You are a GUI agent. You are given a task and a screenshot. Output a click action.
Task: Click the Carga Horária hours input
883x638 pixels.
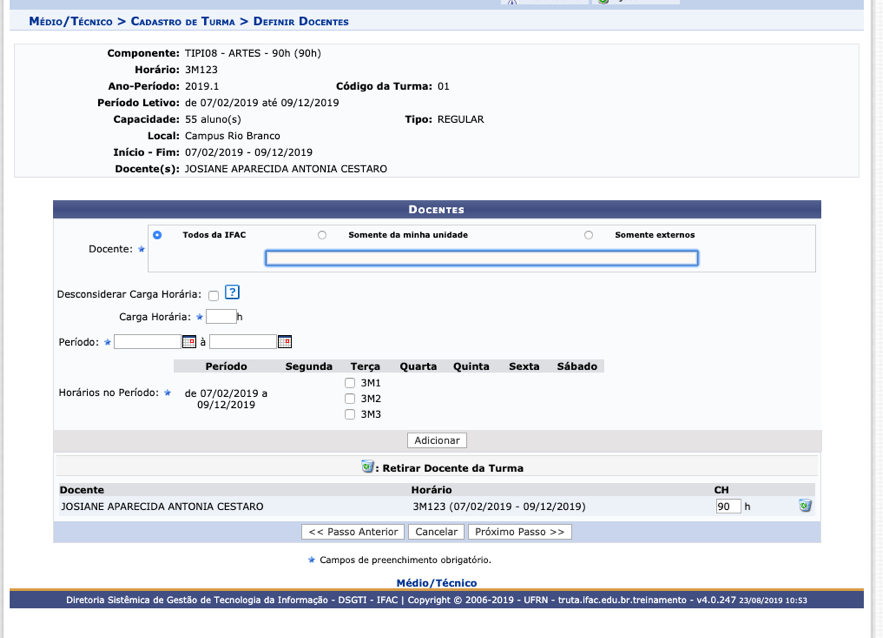click(x=221, y=316)
